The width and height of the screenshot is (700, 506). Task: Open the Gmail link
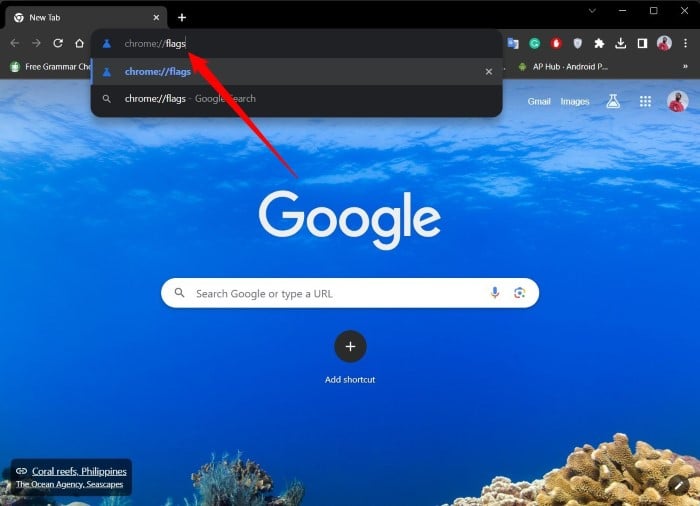pos(539,101)
